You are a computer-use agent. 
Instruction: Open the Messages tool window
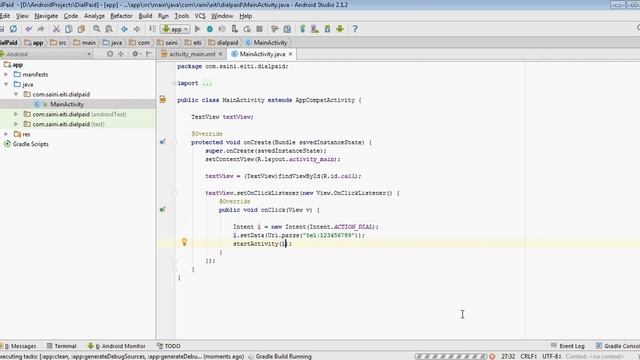point(19,346)
